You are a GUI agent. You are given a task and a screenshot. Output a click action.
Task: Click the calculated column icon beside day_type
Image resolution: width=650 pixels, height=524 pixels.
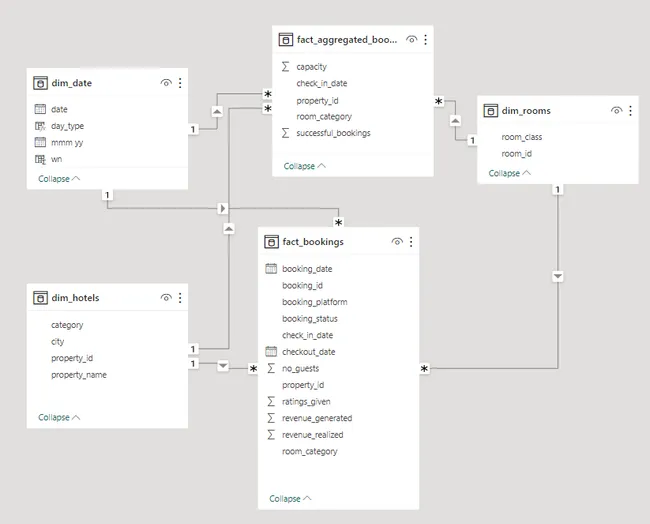tap(40, 126)
